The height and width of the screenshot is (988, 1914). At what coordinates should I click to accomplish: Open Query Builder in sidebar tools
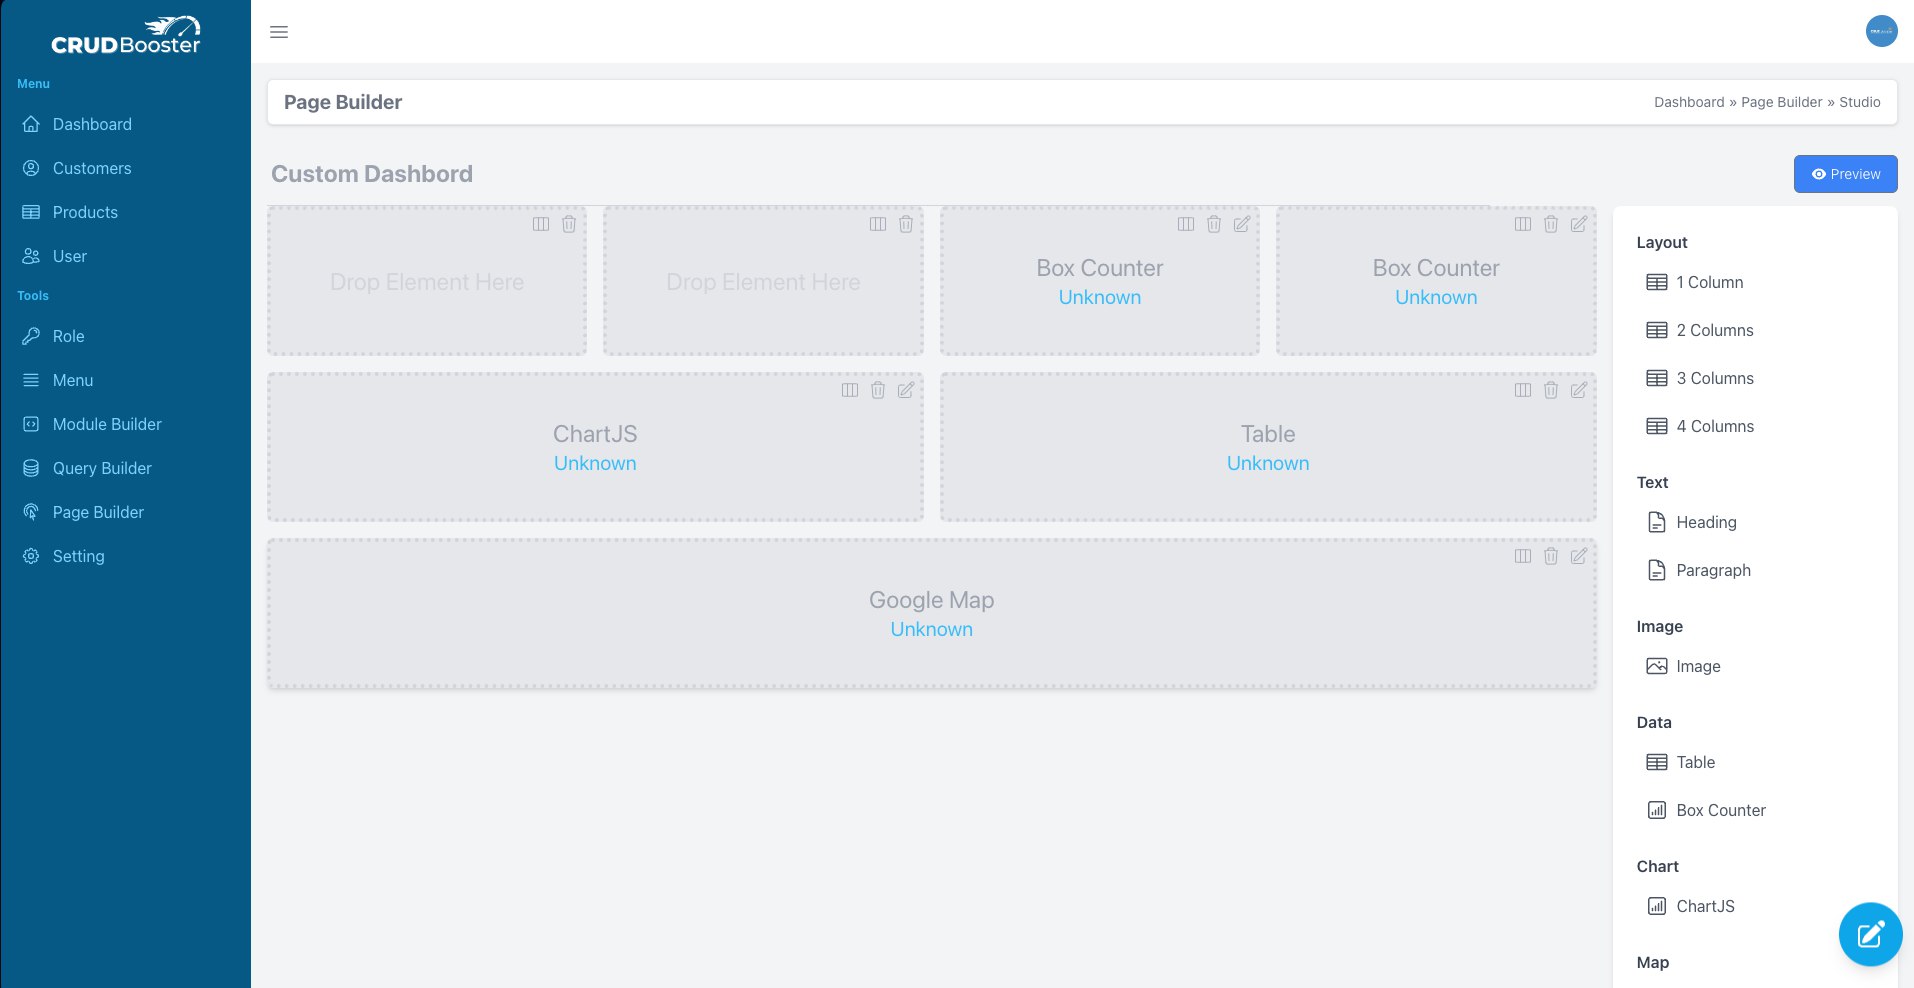(102, 468)
